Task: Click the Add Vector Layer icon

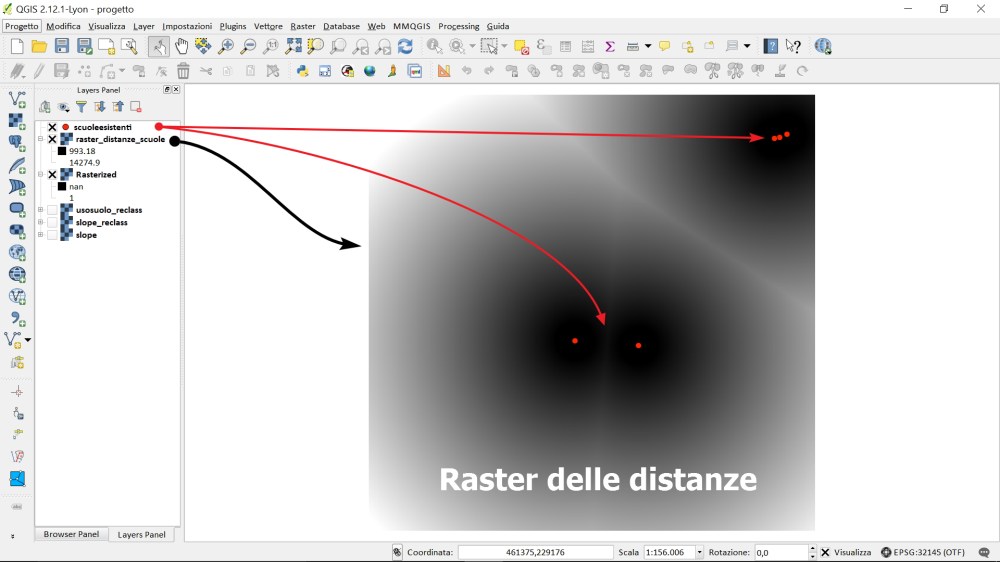Action: tap(17, 99)
